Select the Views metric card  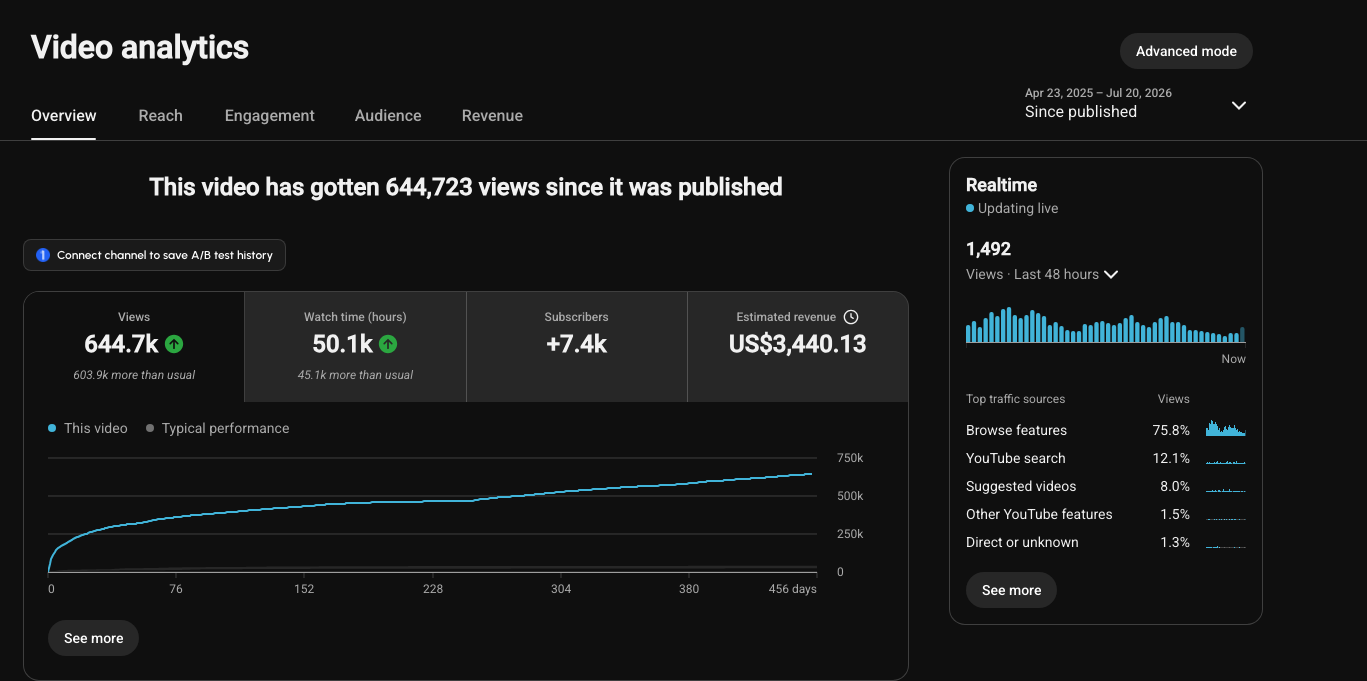134,347
